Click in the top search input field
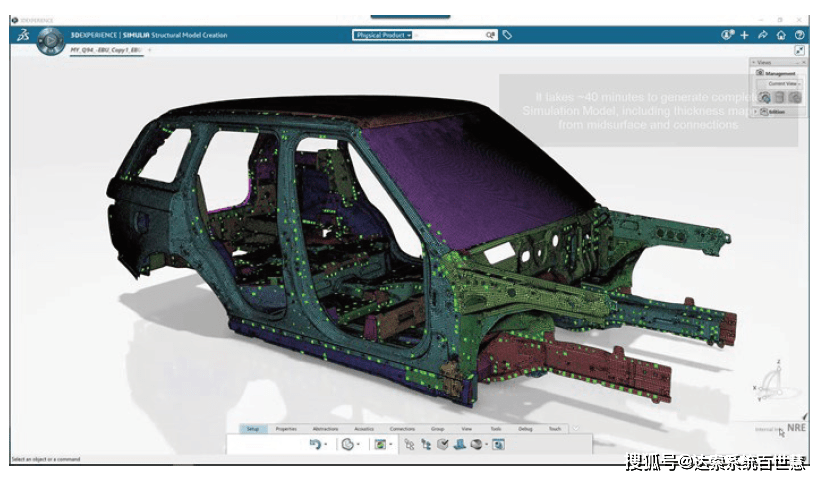The image size is (822, 480). 450,35
